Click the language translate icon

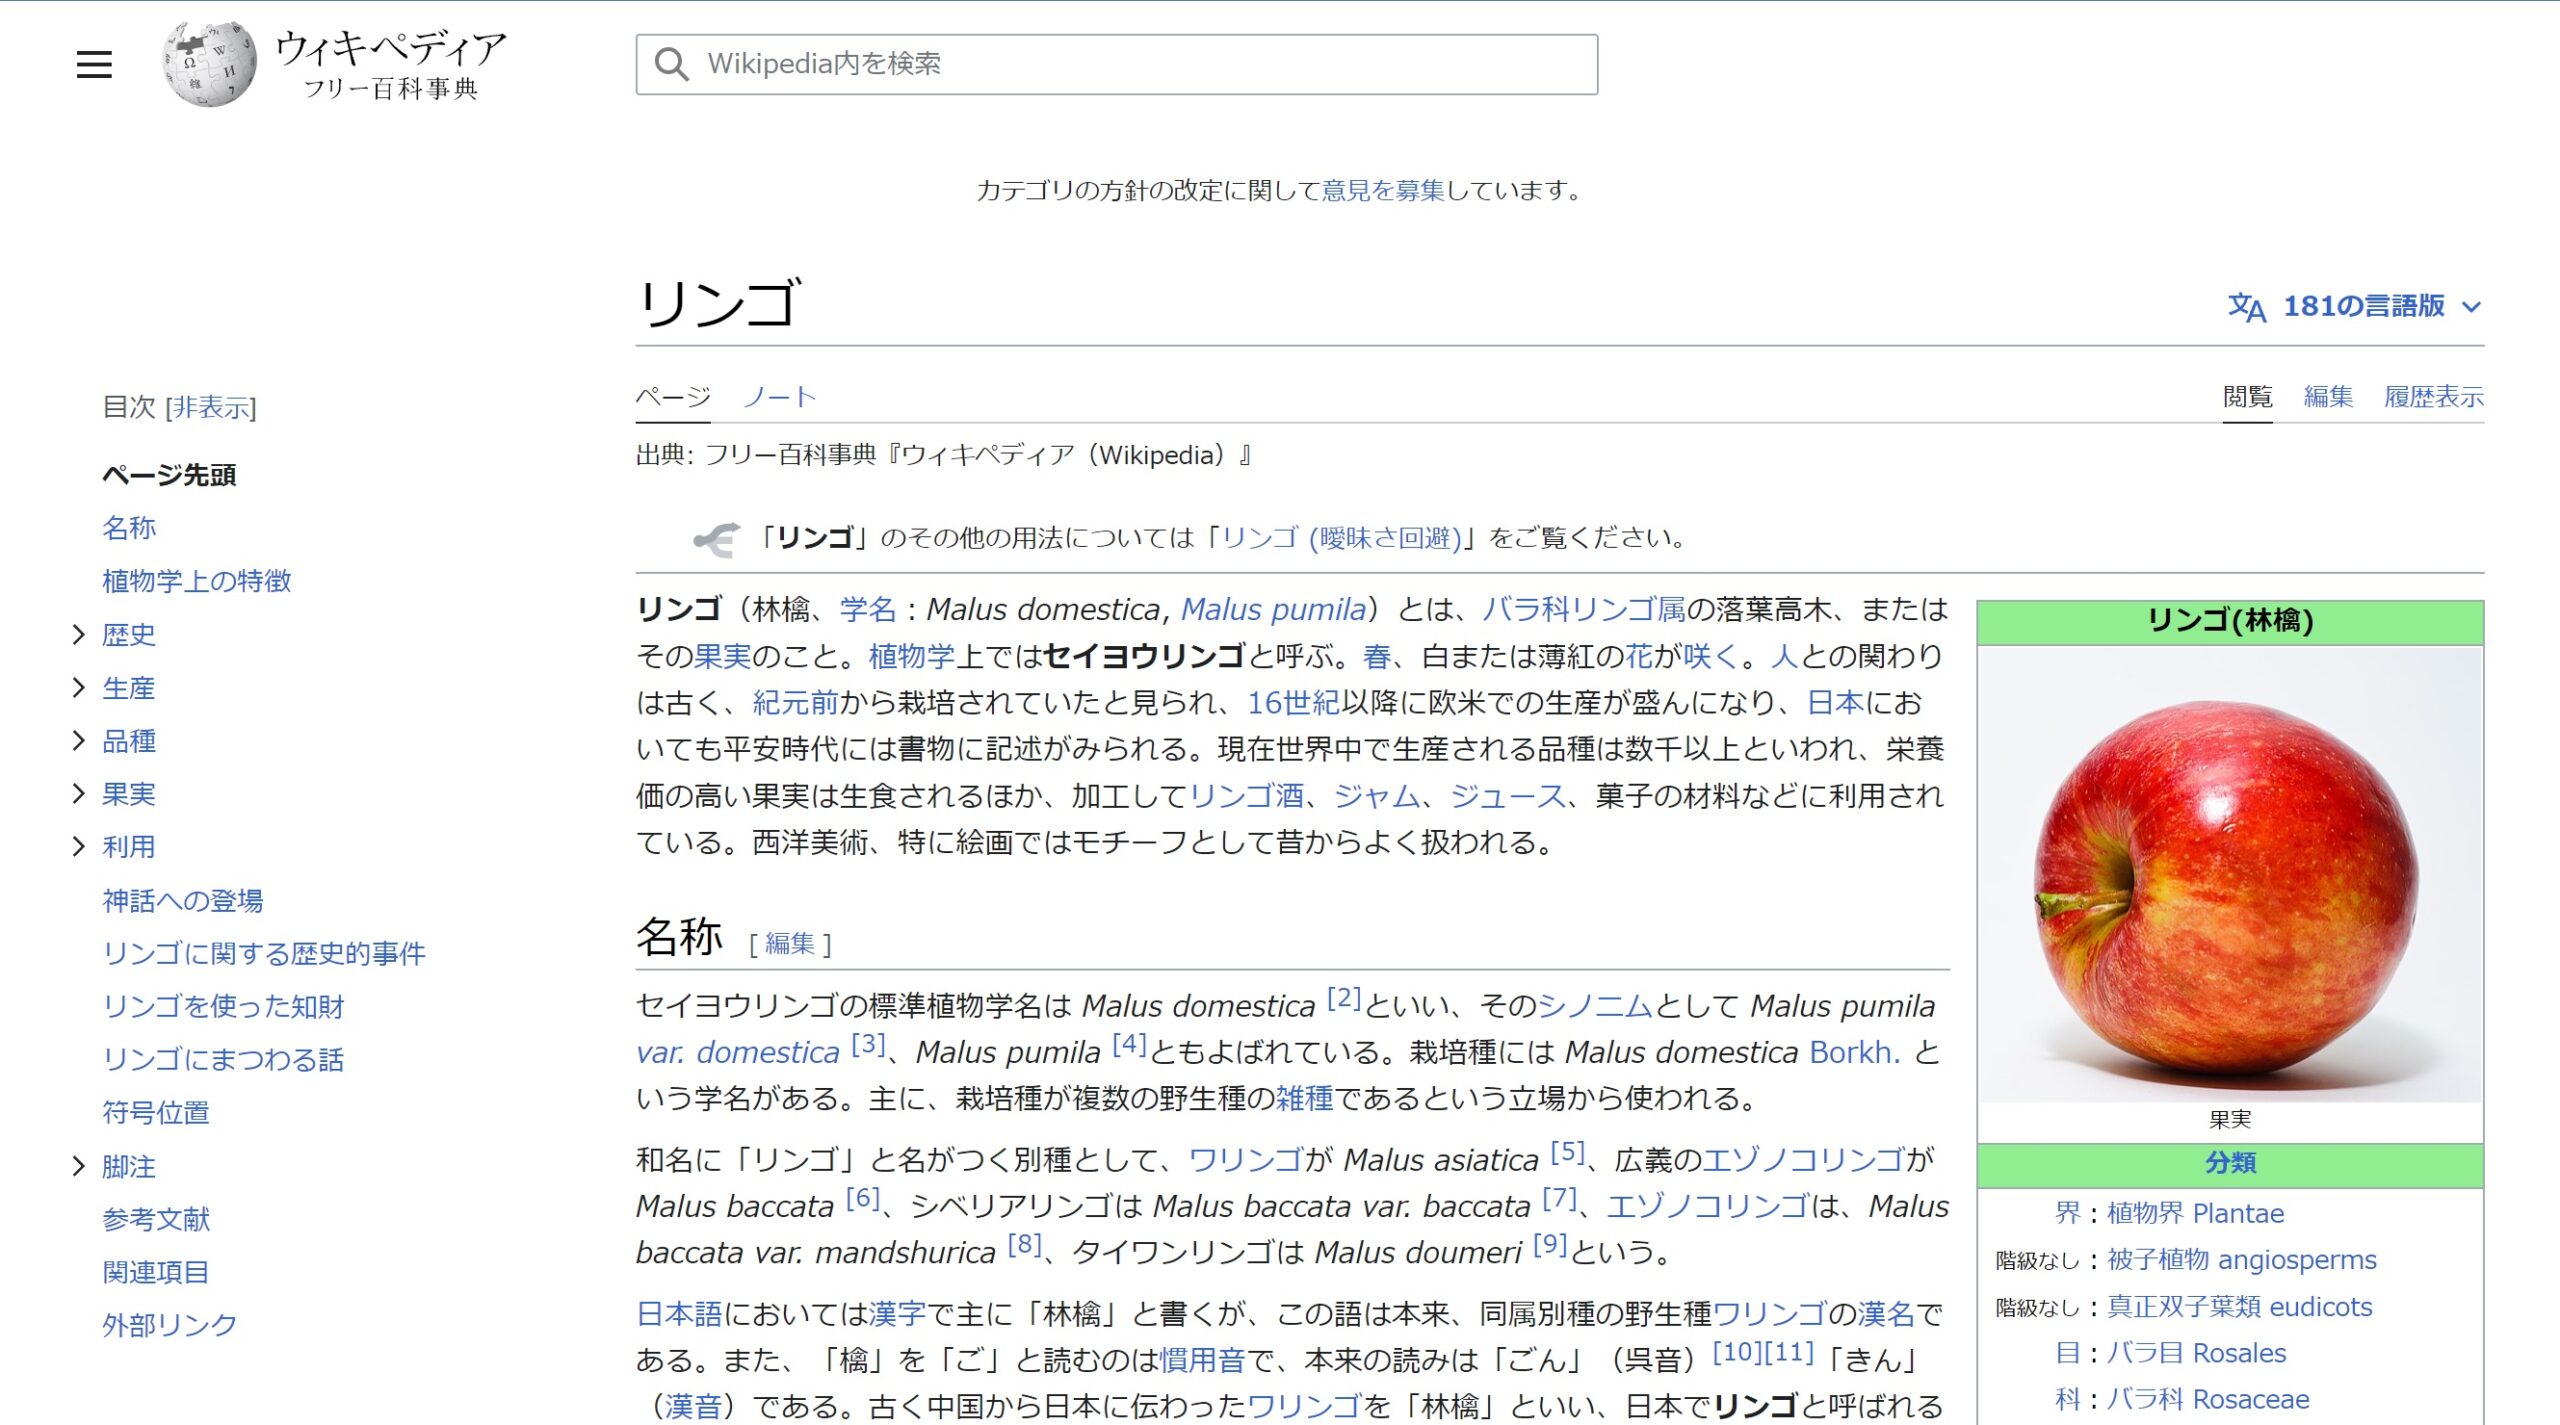(2246, 307)
